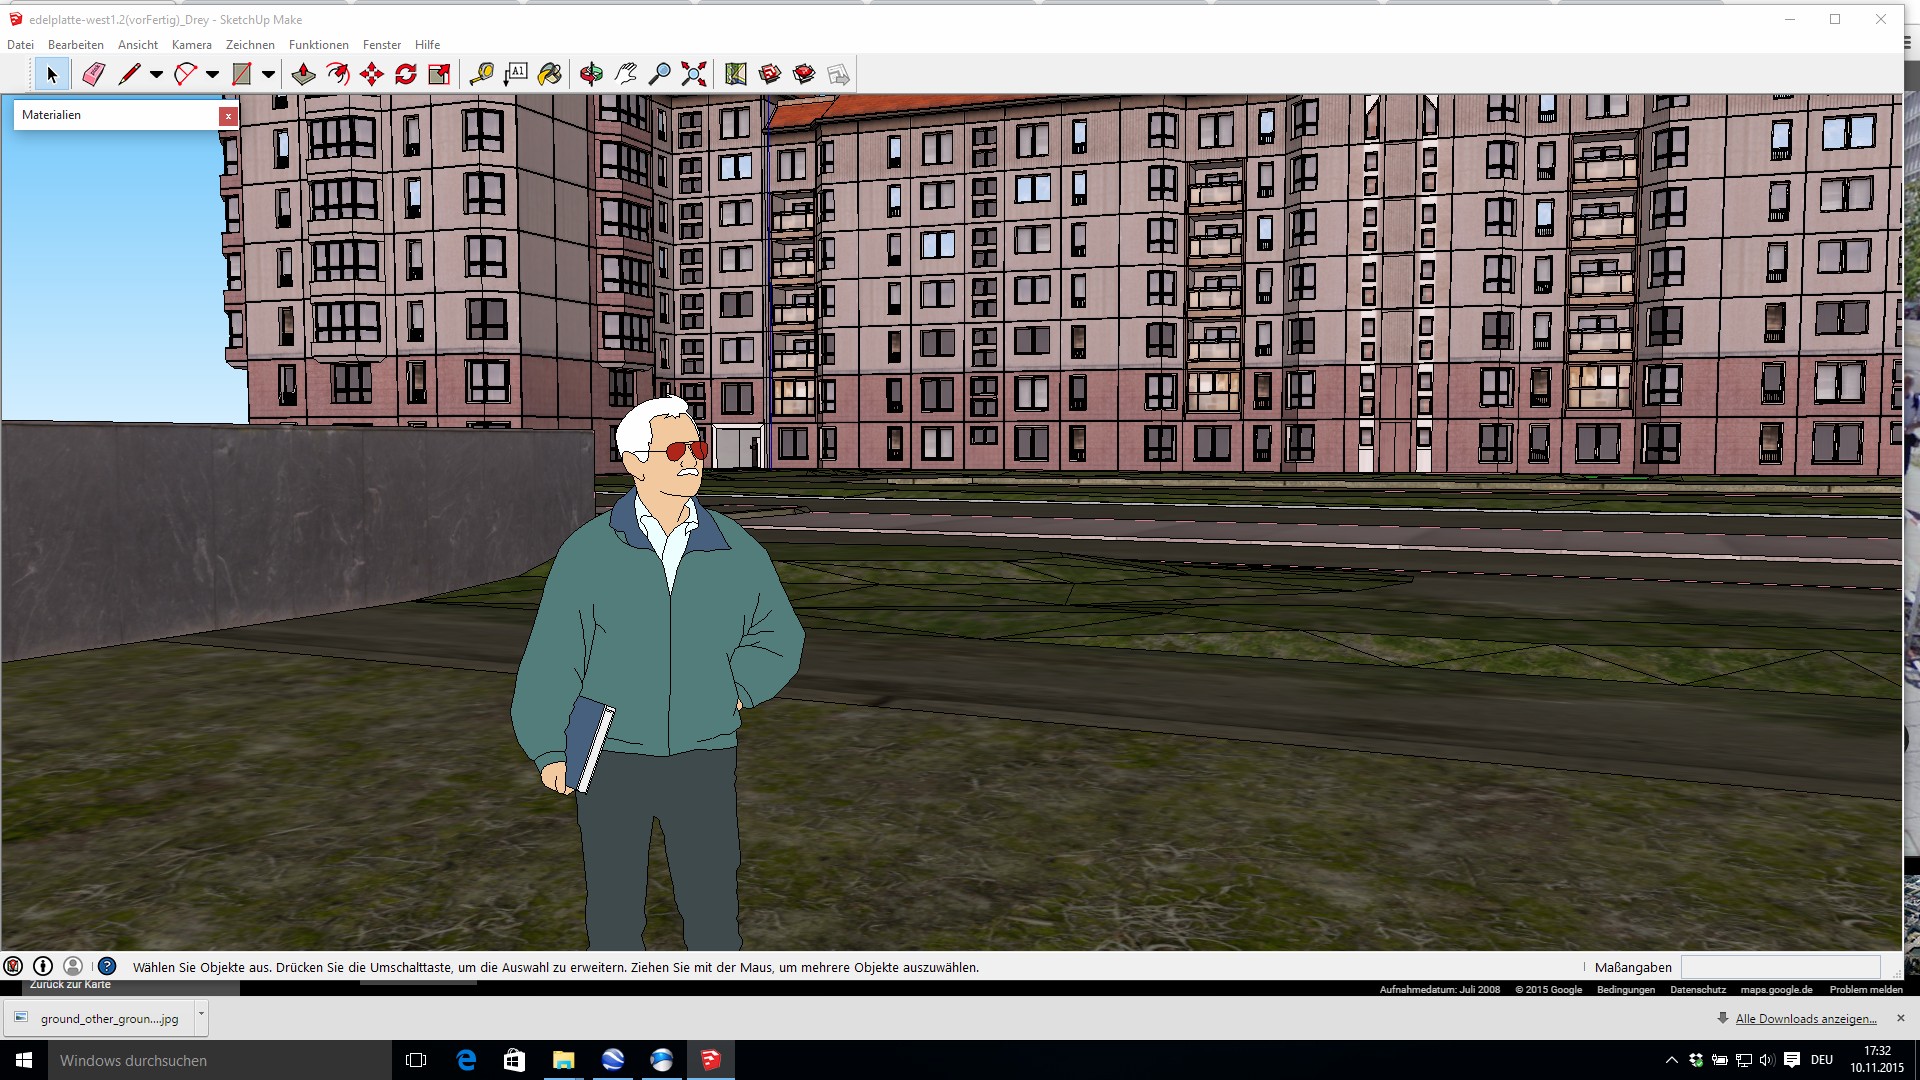Screen dimensions: 1920x1080
Task: Select the Pan hand tool
Action: tap(626, 74)
